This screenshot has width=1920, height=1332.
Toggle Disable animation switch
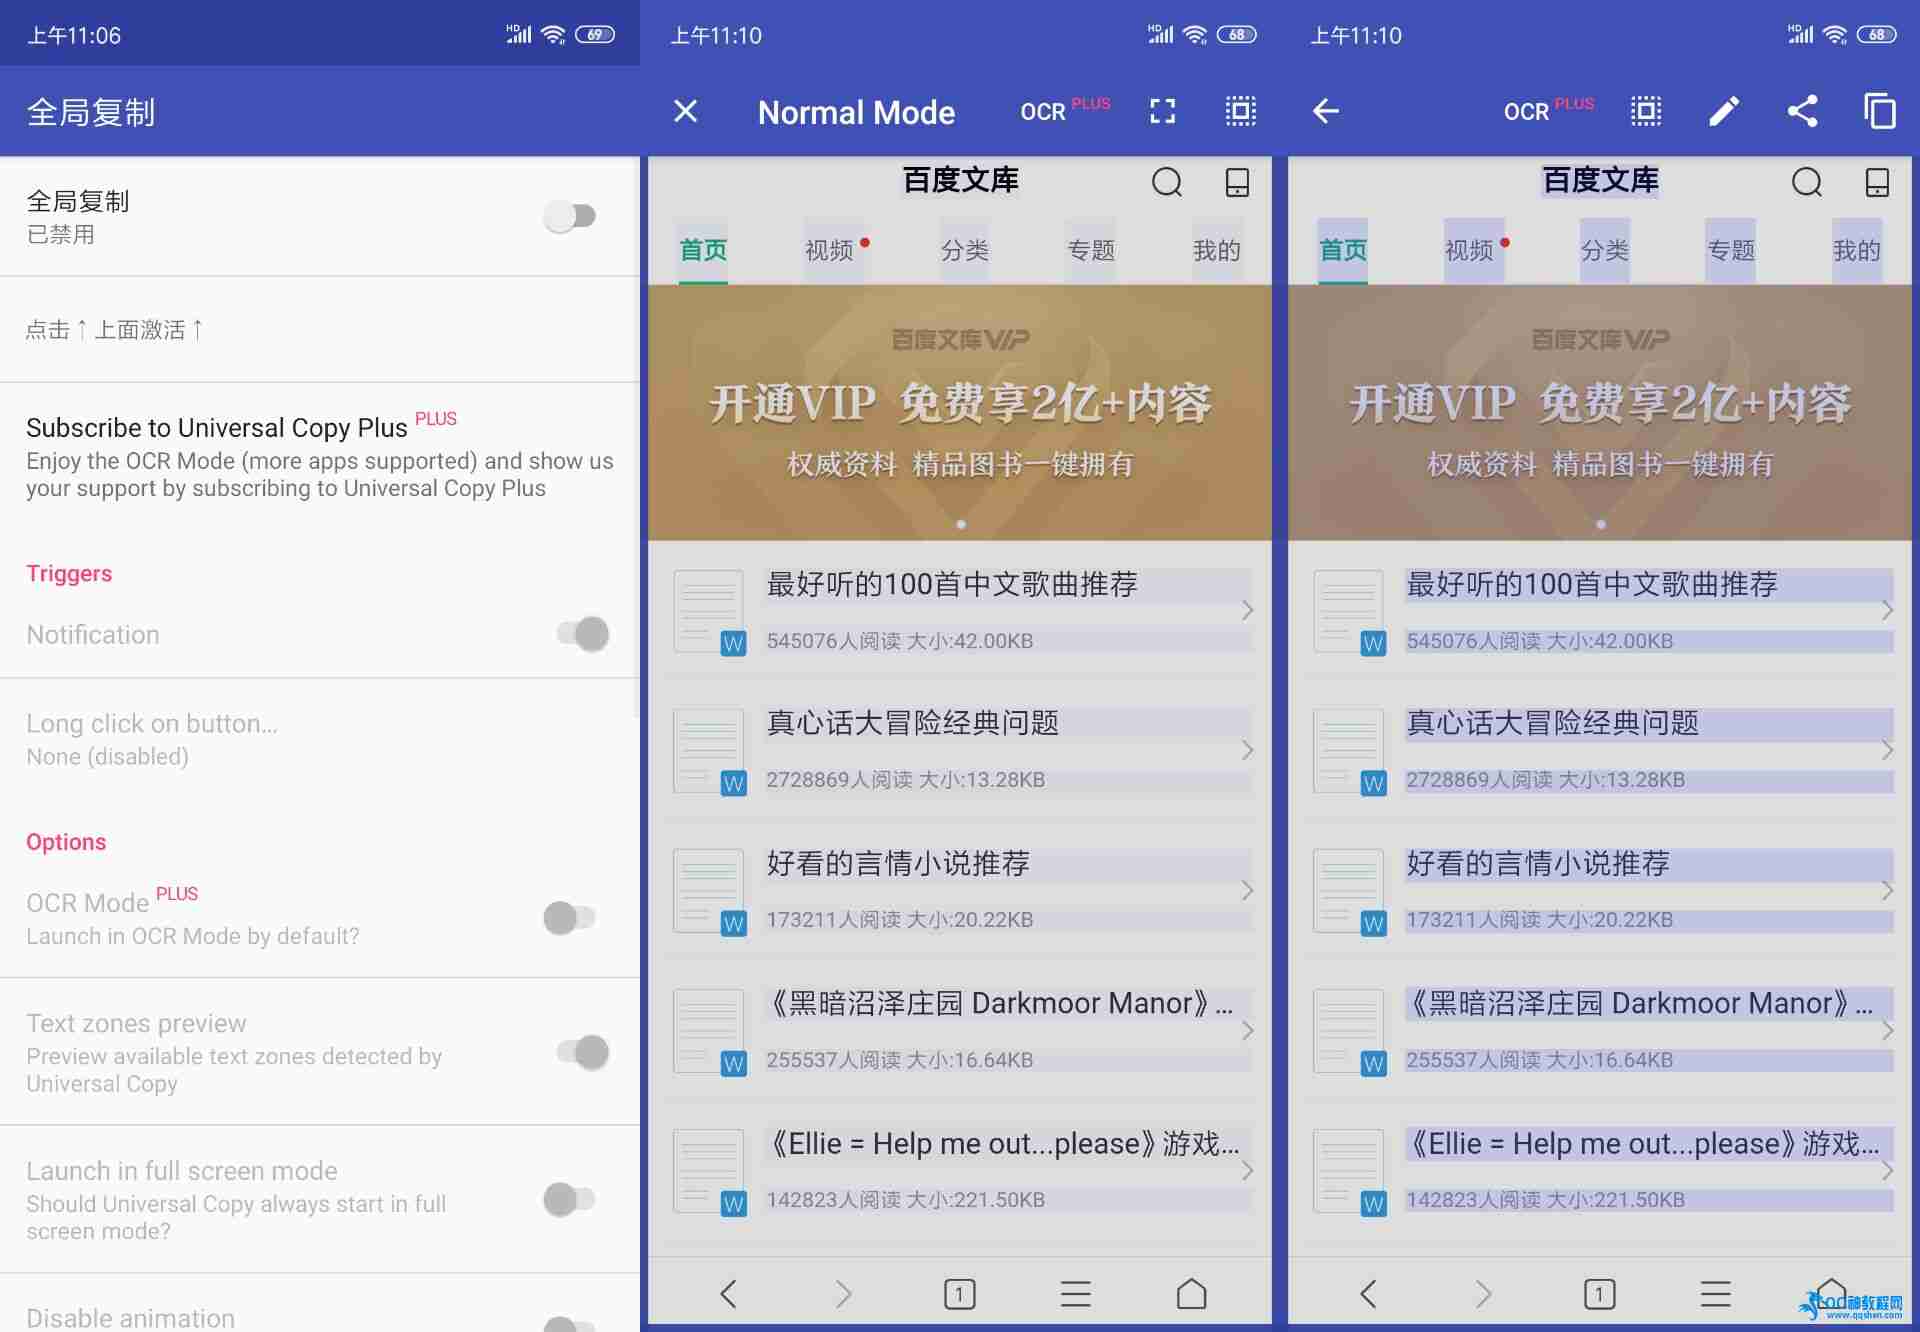click(570, 1324)
